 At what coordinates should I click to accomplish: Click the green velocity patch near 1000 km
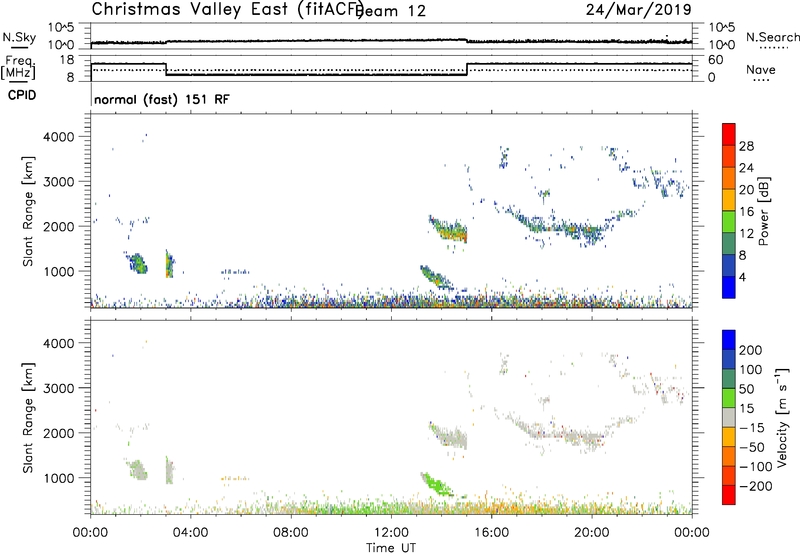point(435,484)
